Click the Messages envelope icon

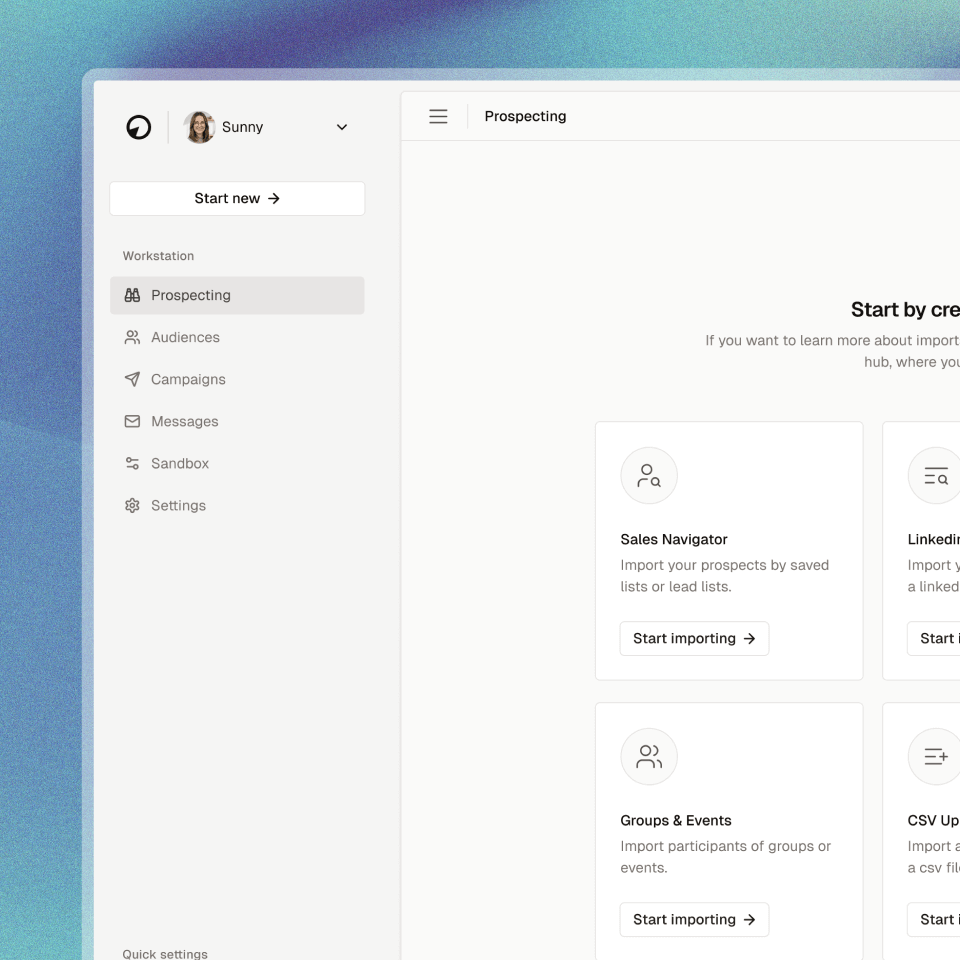132,421
